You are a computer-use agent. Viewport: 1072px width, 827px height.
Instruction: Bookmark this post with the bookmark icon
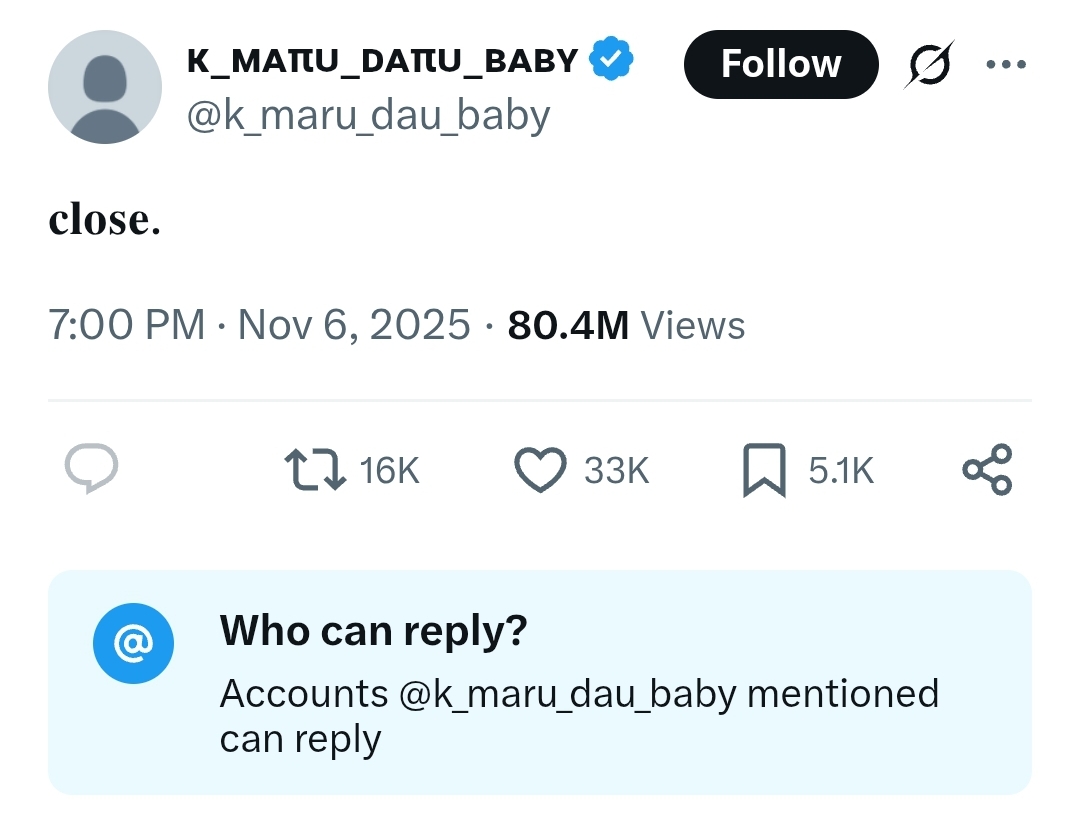point(764,470)
